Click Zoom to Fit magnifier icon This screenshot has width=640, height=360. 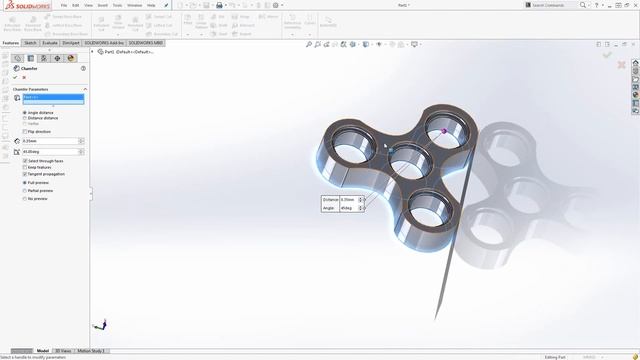309,44
